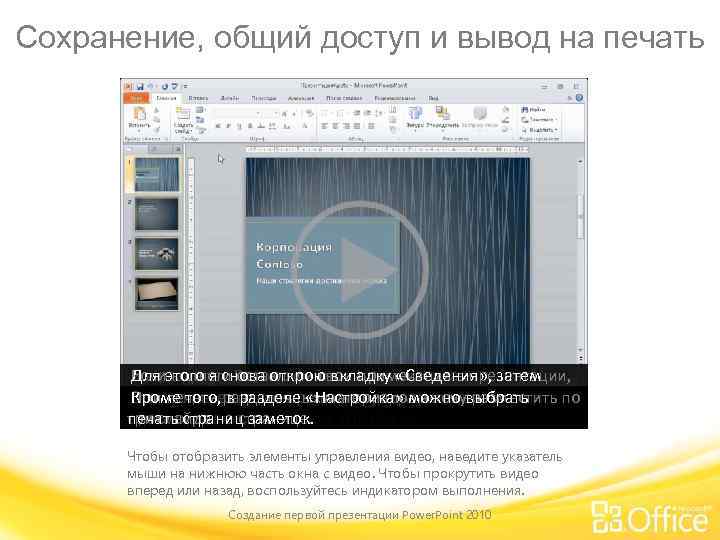Click the Center paragraph alignment icon
The width and height of the screenshot is (720, 540).
pyautogui.click(x=335, y=126)
